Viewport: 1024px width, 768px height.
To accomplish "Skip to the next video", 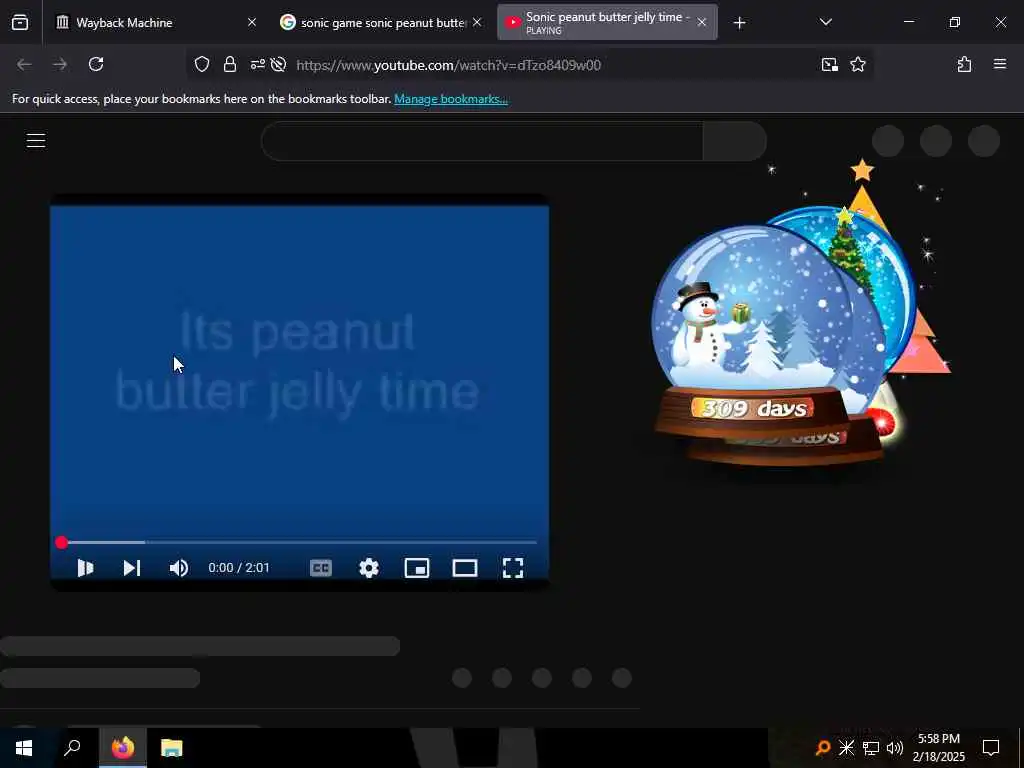I will coord(132,568).
